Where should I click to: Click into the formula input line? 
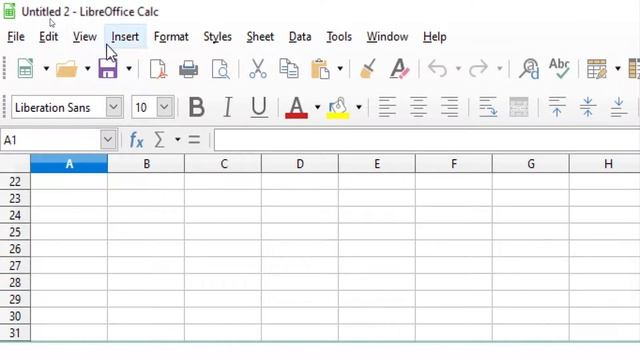coord(427,140)
